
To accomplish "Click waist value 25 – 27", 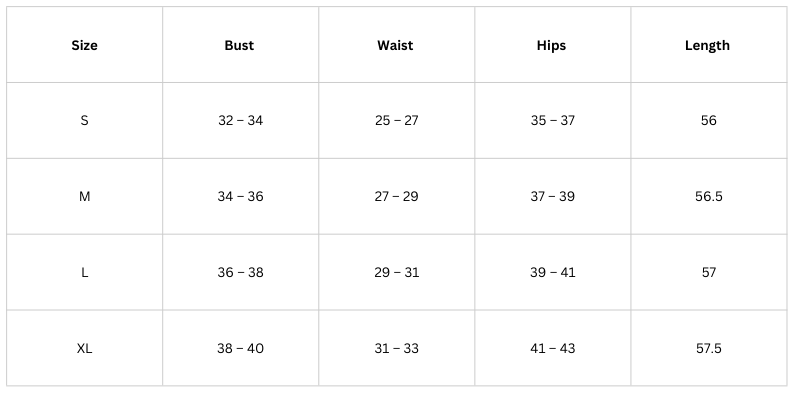I will click(x=396, y=120).
